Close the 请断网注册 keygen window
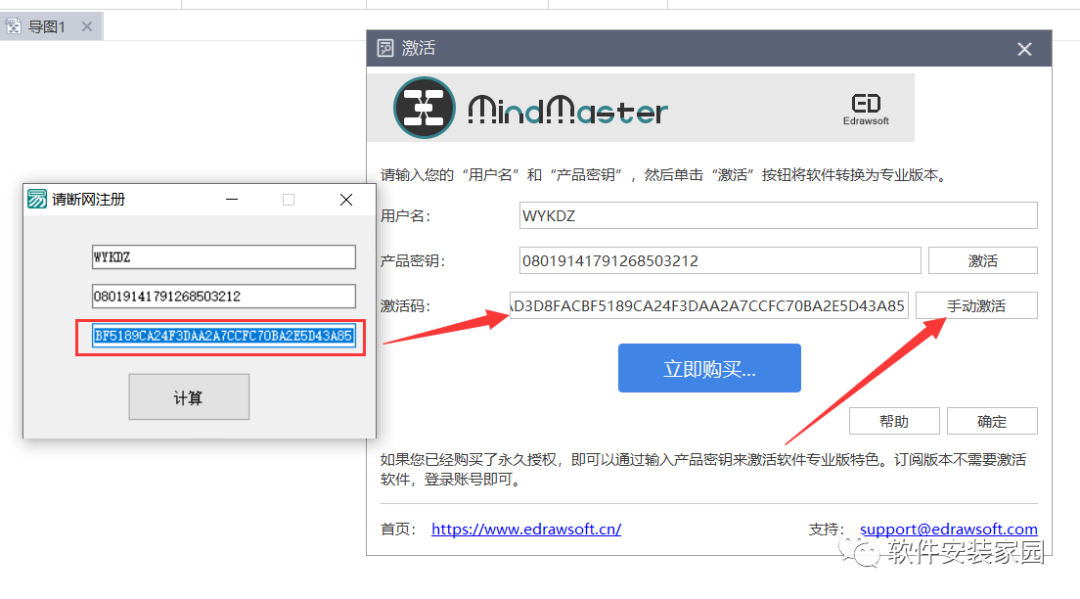This screenshot has height=599, width=1080. [346, 200]
